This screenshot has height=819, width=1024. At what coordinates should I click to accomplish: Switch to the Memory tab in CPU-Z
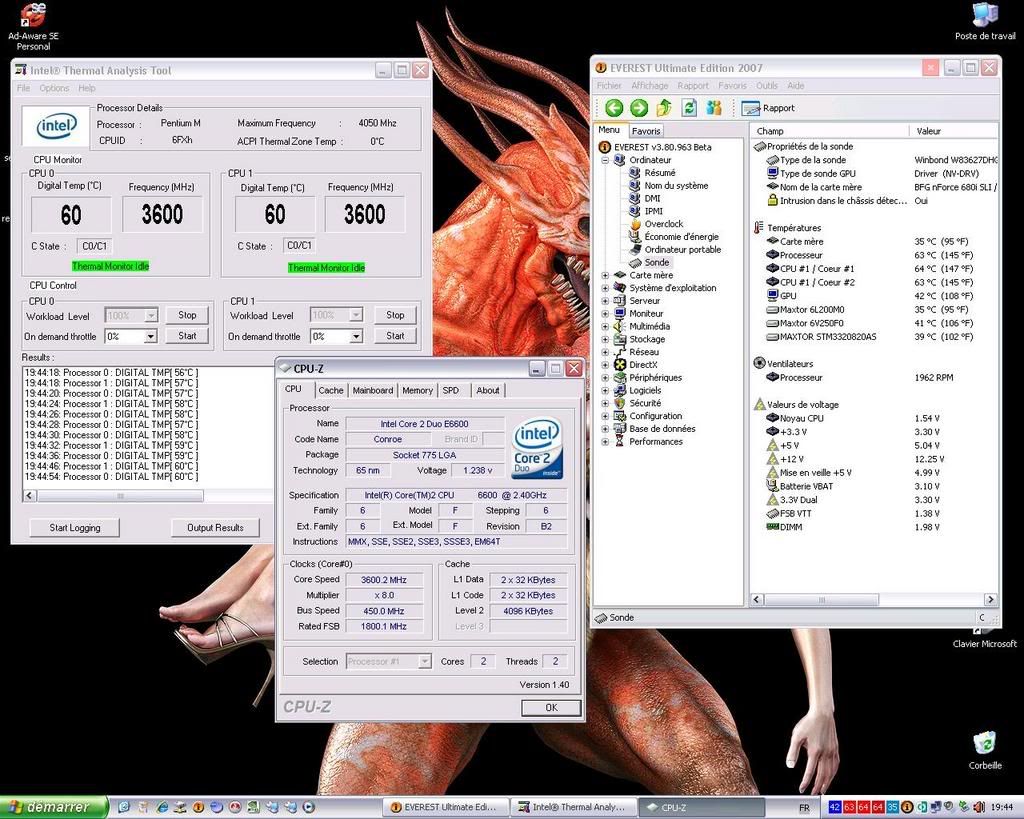(417, 390)
